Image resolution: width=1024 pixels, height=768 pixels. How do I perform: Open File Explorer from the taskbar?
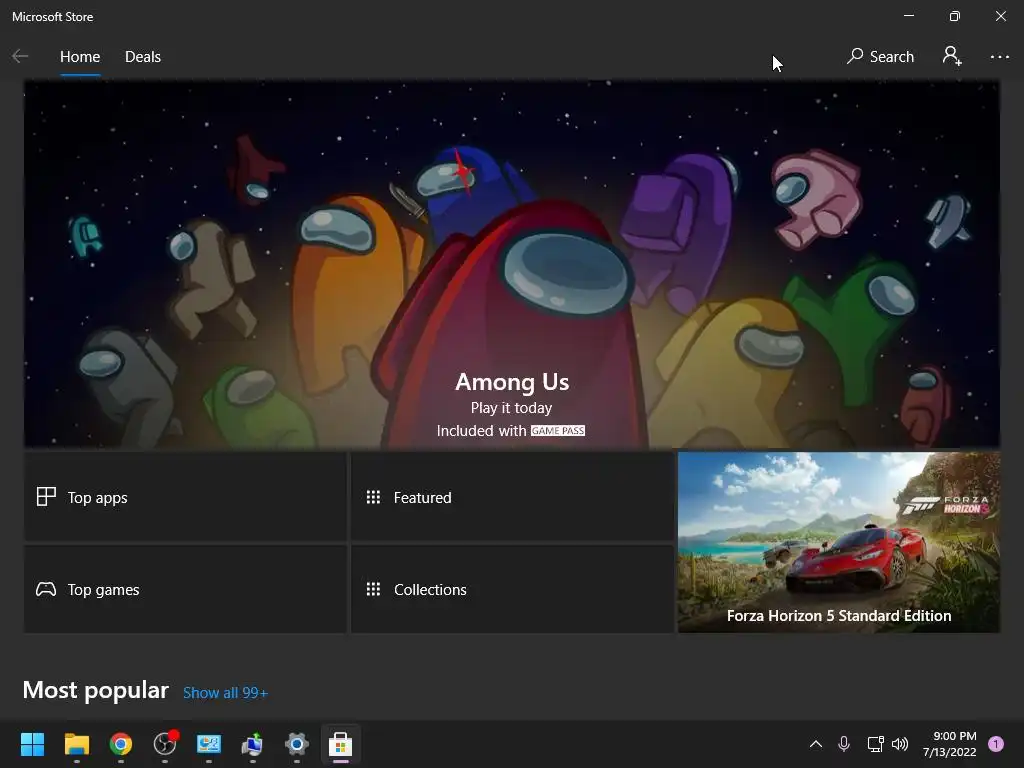tap(76, 744)
